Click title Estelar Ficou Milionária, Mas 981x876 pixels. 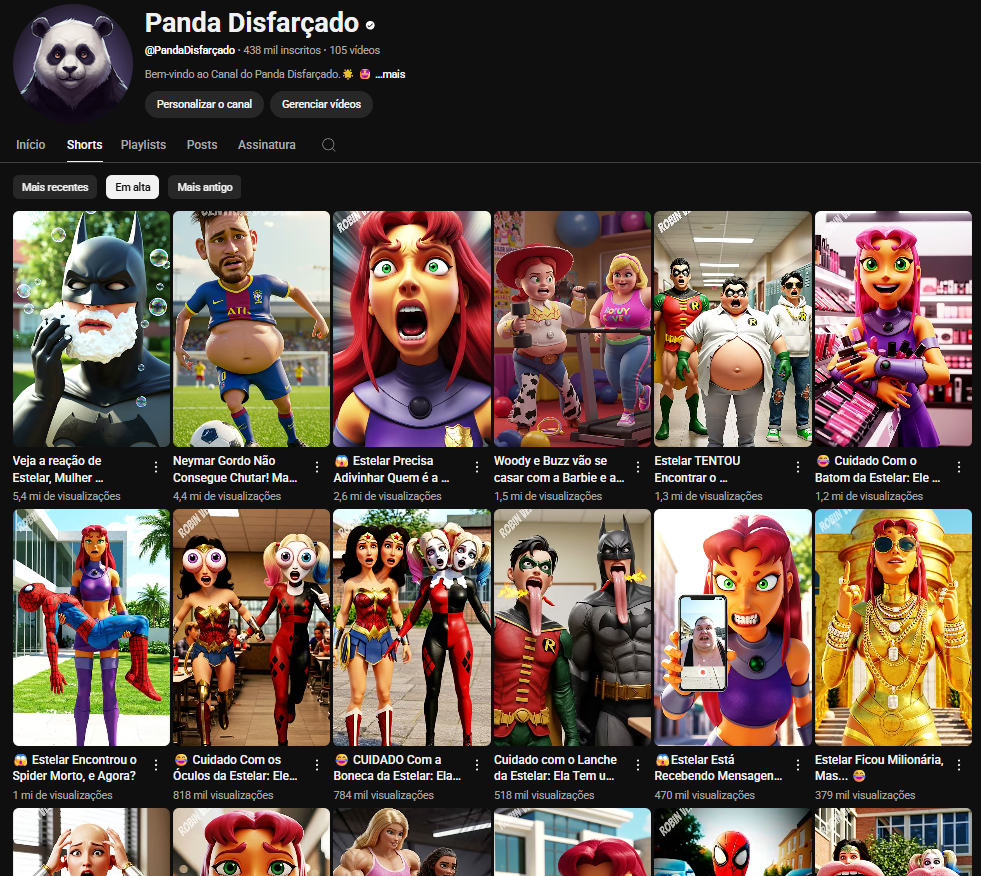click(879, 768)
